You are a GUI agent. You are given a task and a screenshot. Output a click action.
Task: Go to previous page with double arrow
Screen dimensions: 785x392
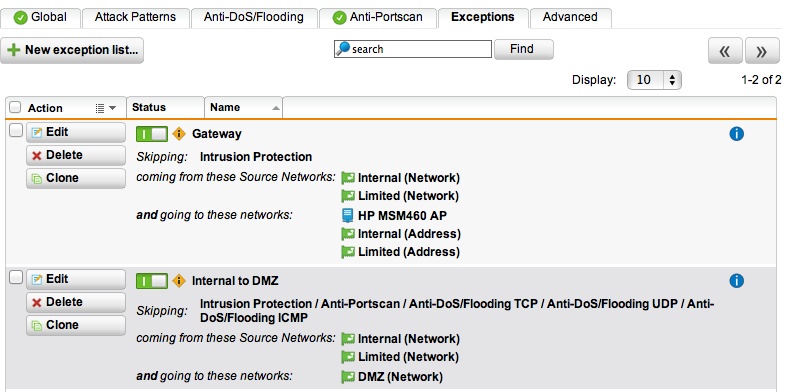click(725, 51)
